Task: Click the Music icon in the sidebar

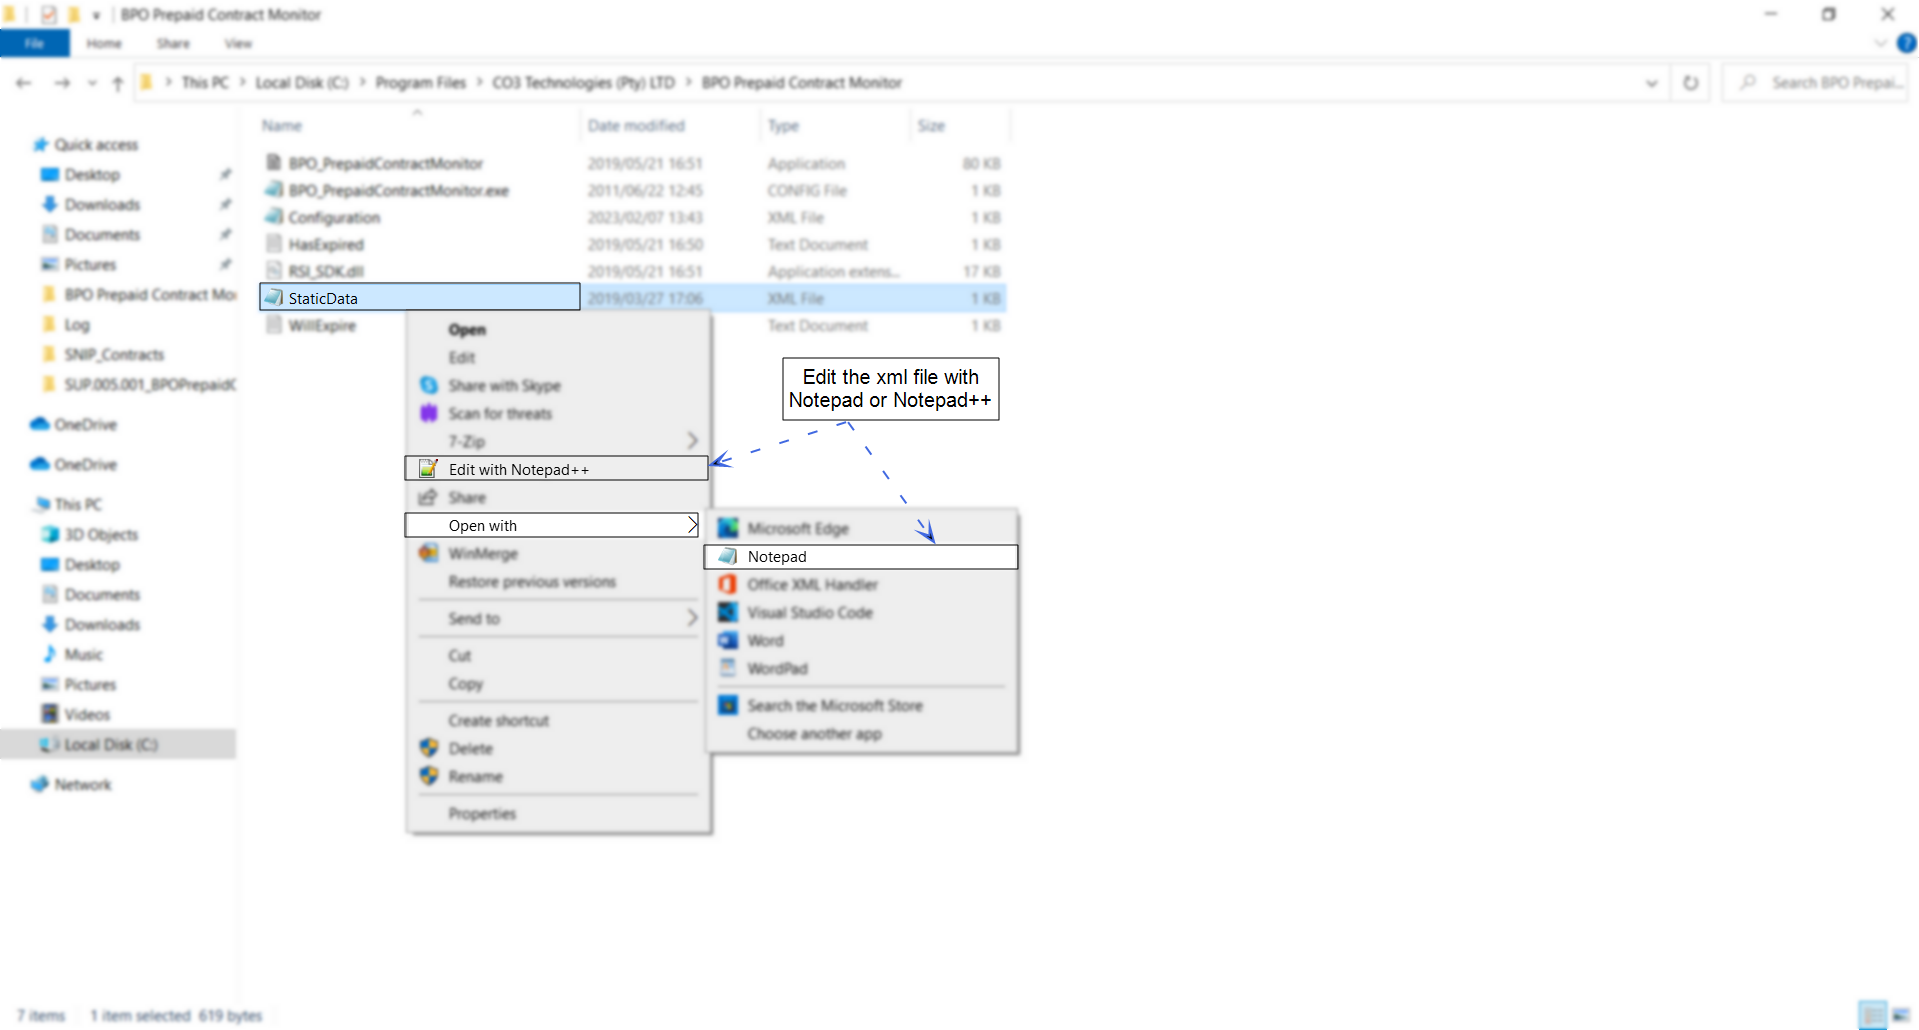Action: pyautogui.click(x=49, y=654)
